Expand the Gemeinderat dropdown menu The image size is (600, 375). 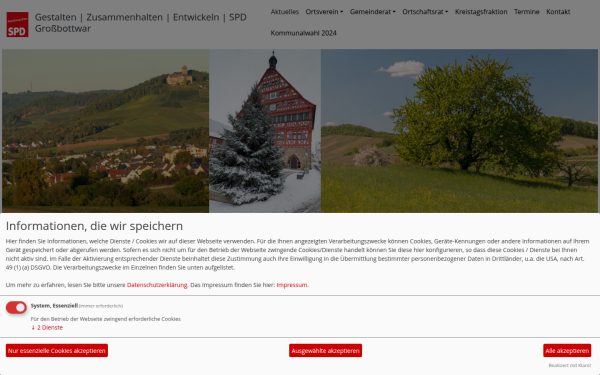[x=373, y=12]
